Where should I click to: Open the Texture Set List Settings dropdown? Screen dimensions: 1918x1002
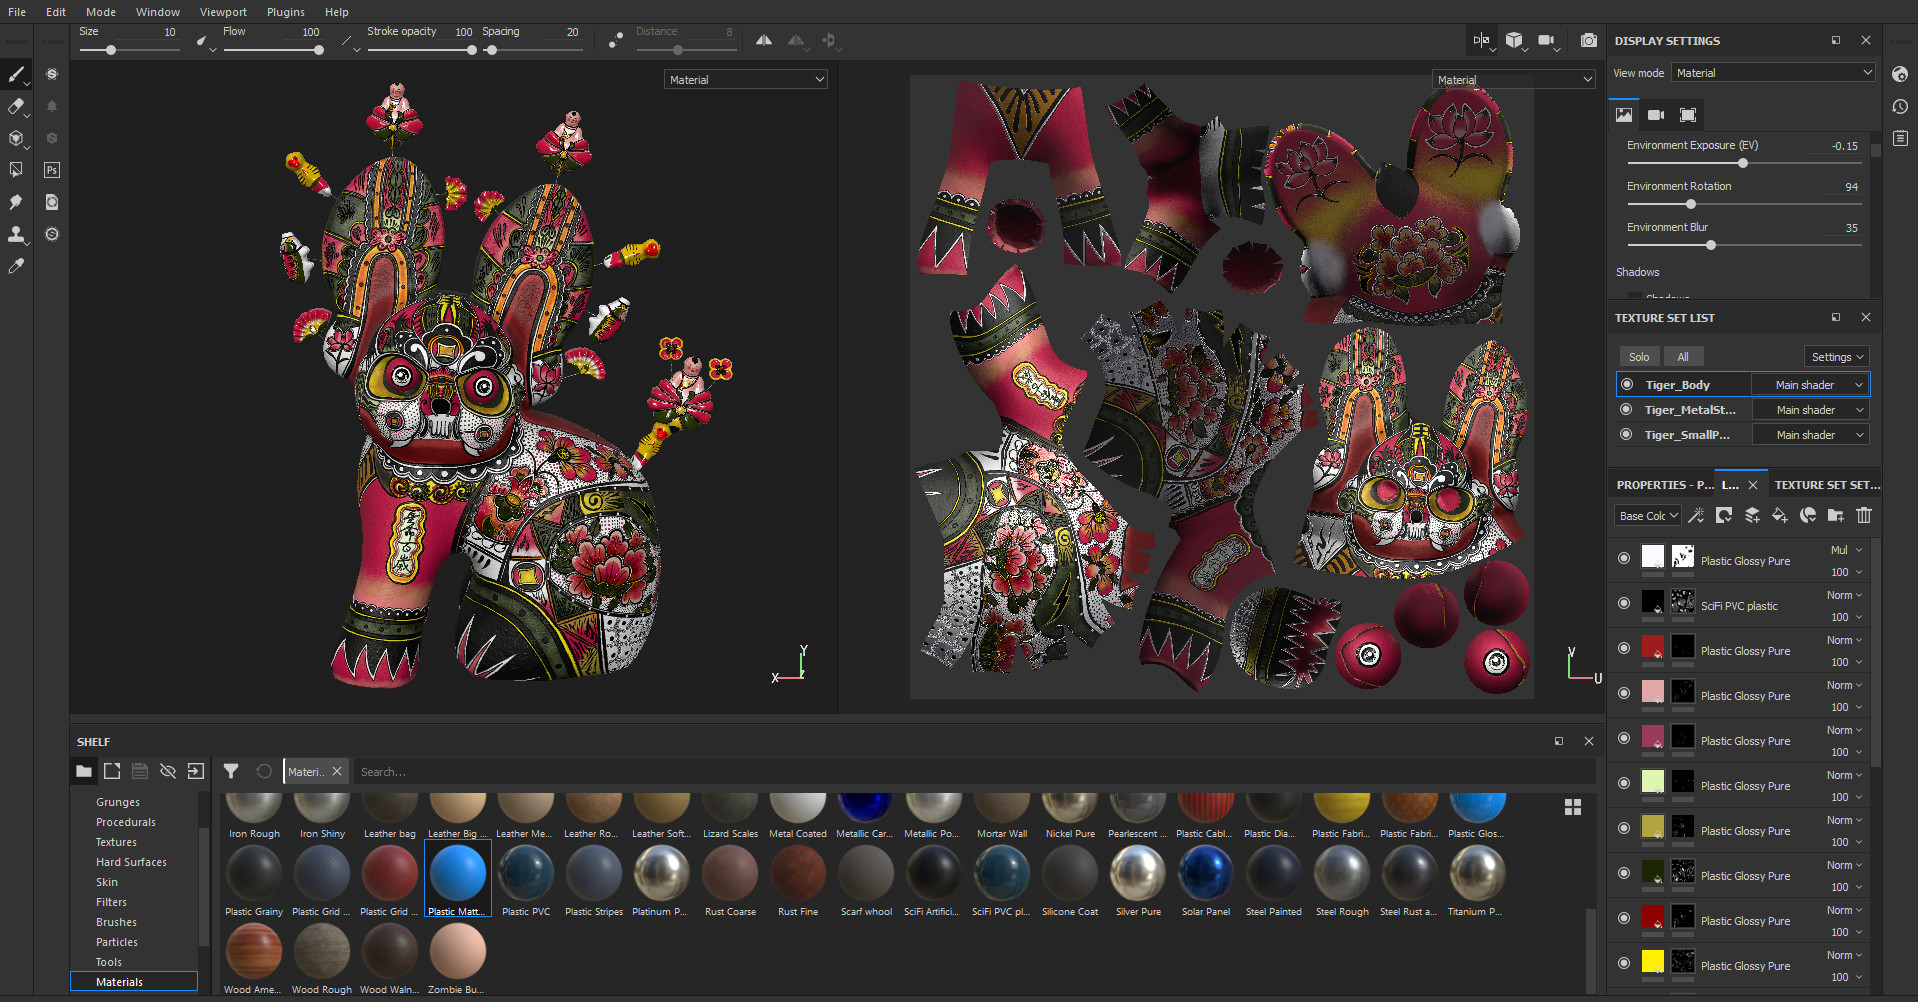[x=1837, y=357]
